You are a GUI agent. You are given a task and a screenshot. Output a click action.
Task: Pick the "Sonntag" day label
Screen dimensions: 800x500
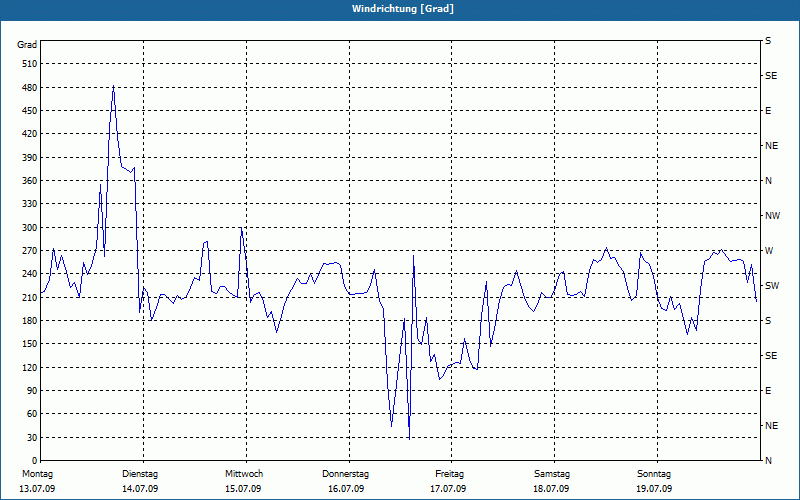click(654, 474)
